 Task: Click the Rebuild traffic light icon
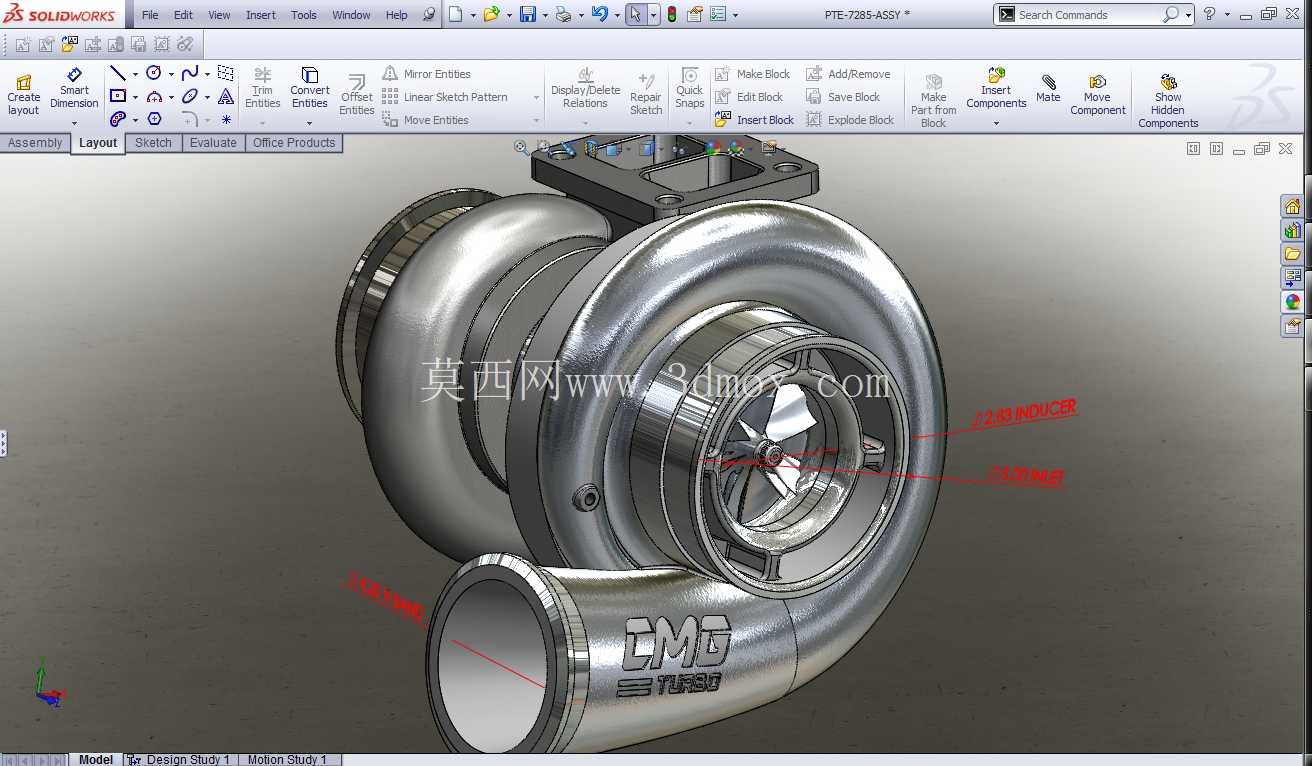671,14
